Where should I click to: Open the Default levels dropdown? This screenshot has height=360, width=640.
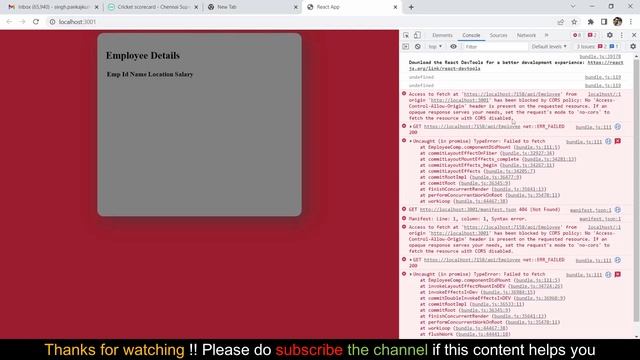pyautogui.click(x=549, y=47)
